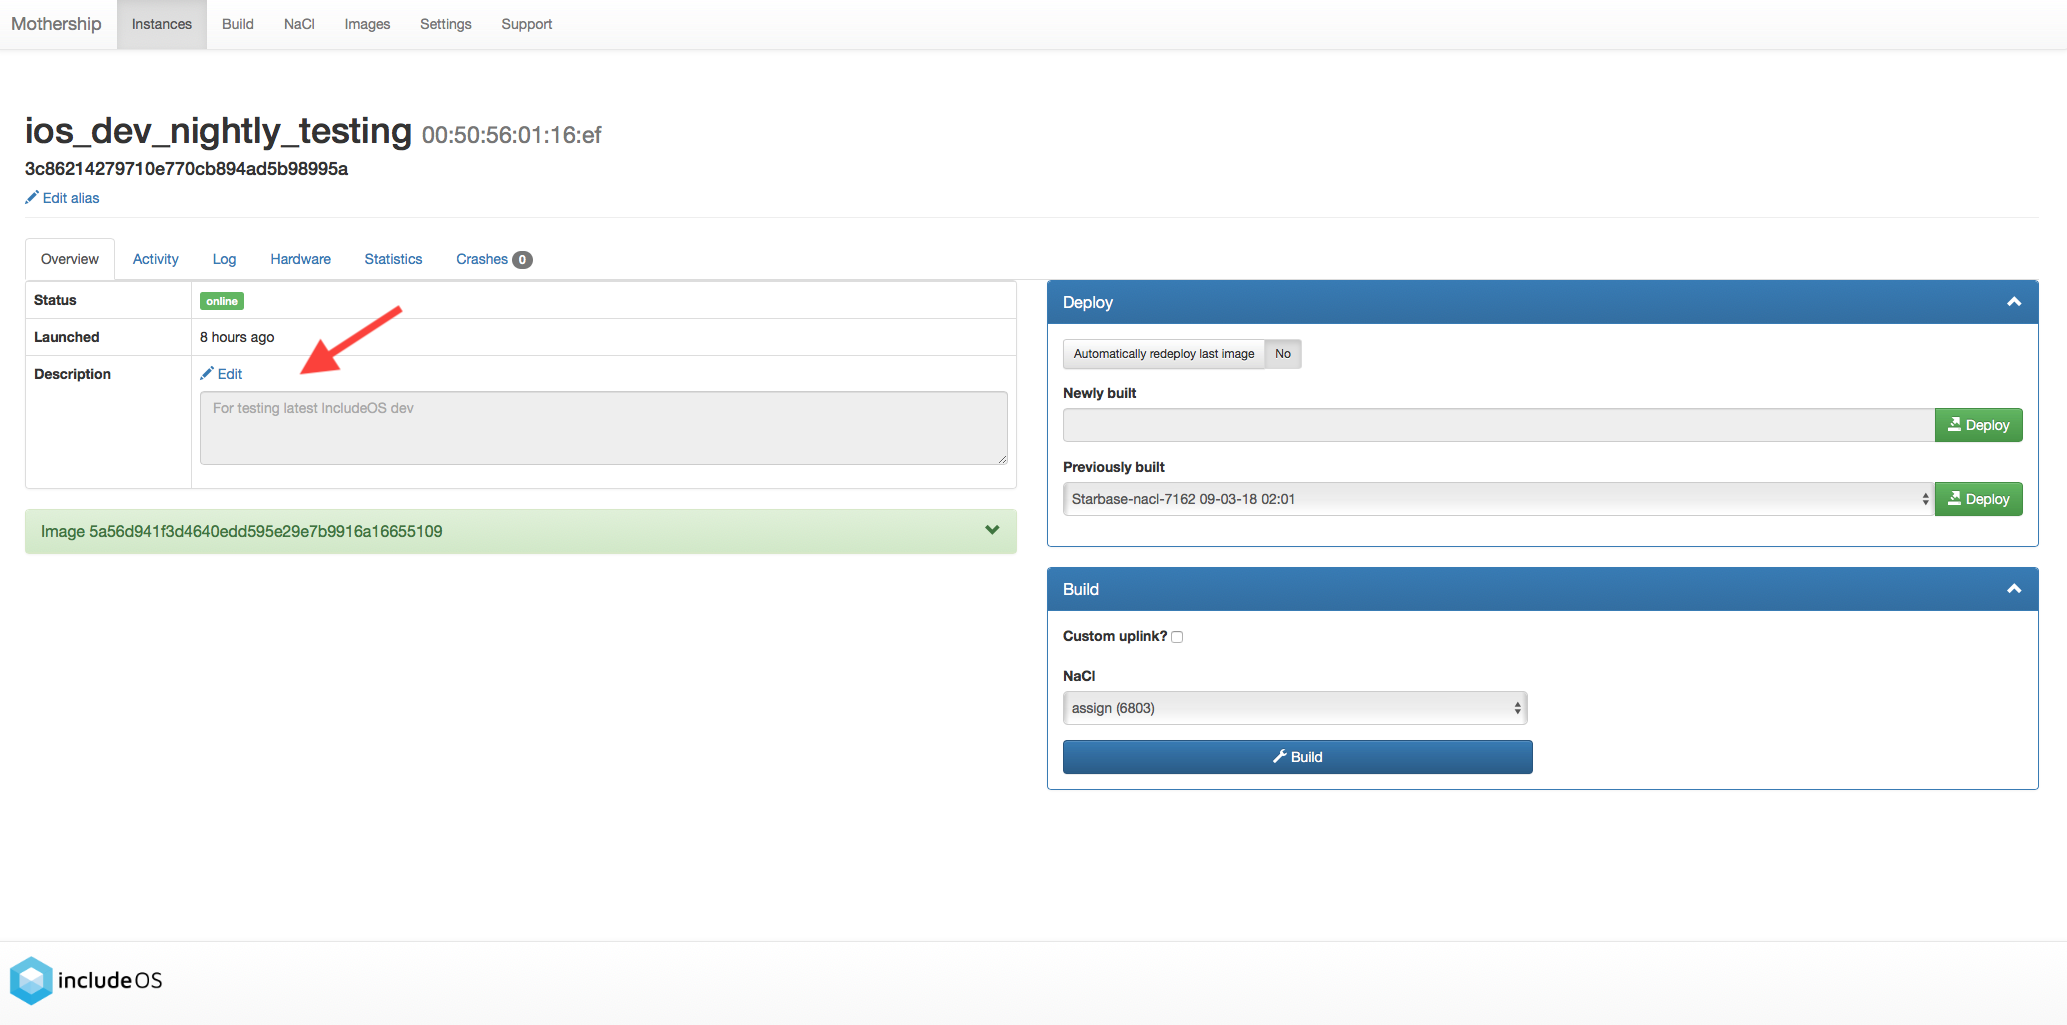The image size is (2067, 1025).
Task: Toggle the Custom uplink checkbox
Action: tap(1177, 637)
